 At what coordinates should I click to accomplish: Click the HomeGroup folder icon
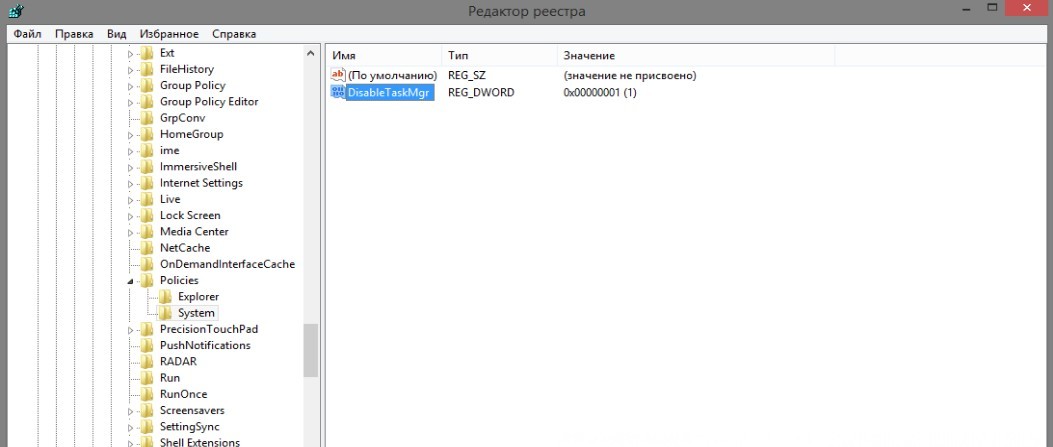coord(147,134)
